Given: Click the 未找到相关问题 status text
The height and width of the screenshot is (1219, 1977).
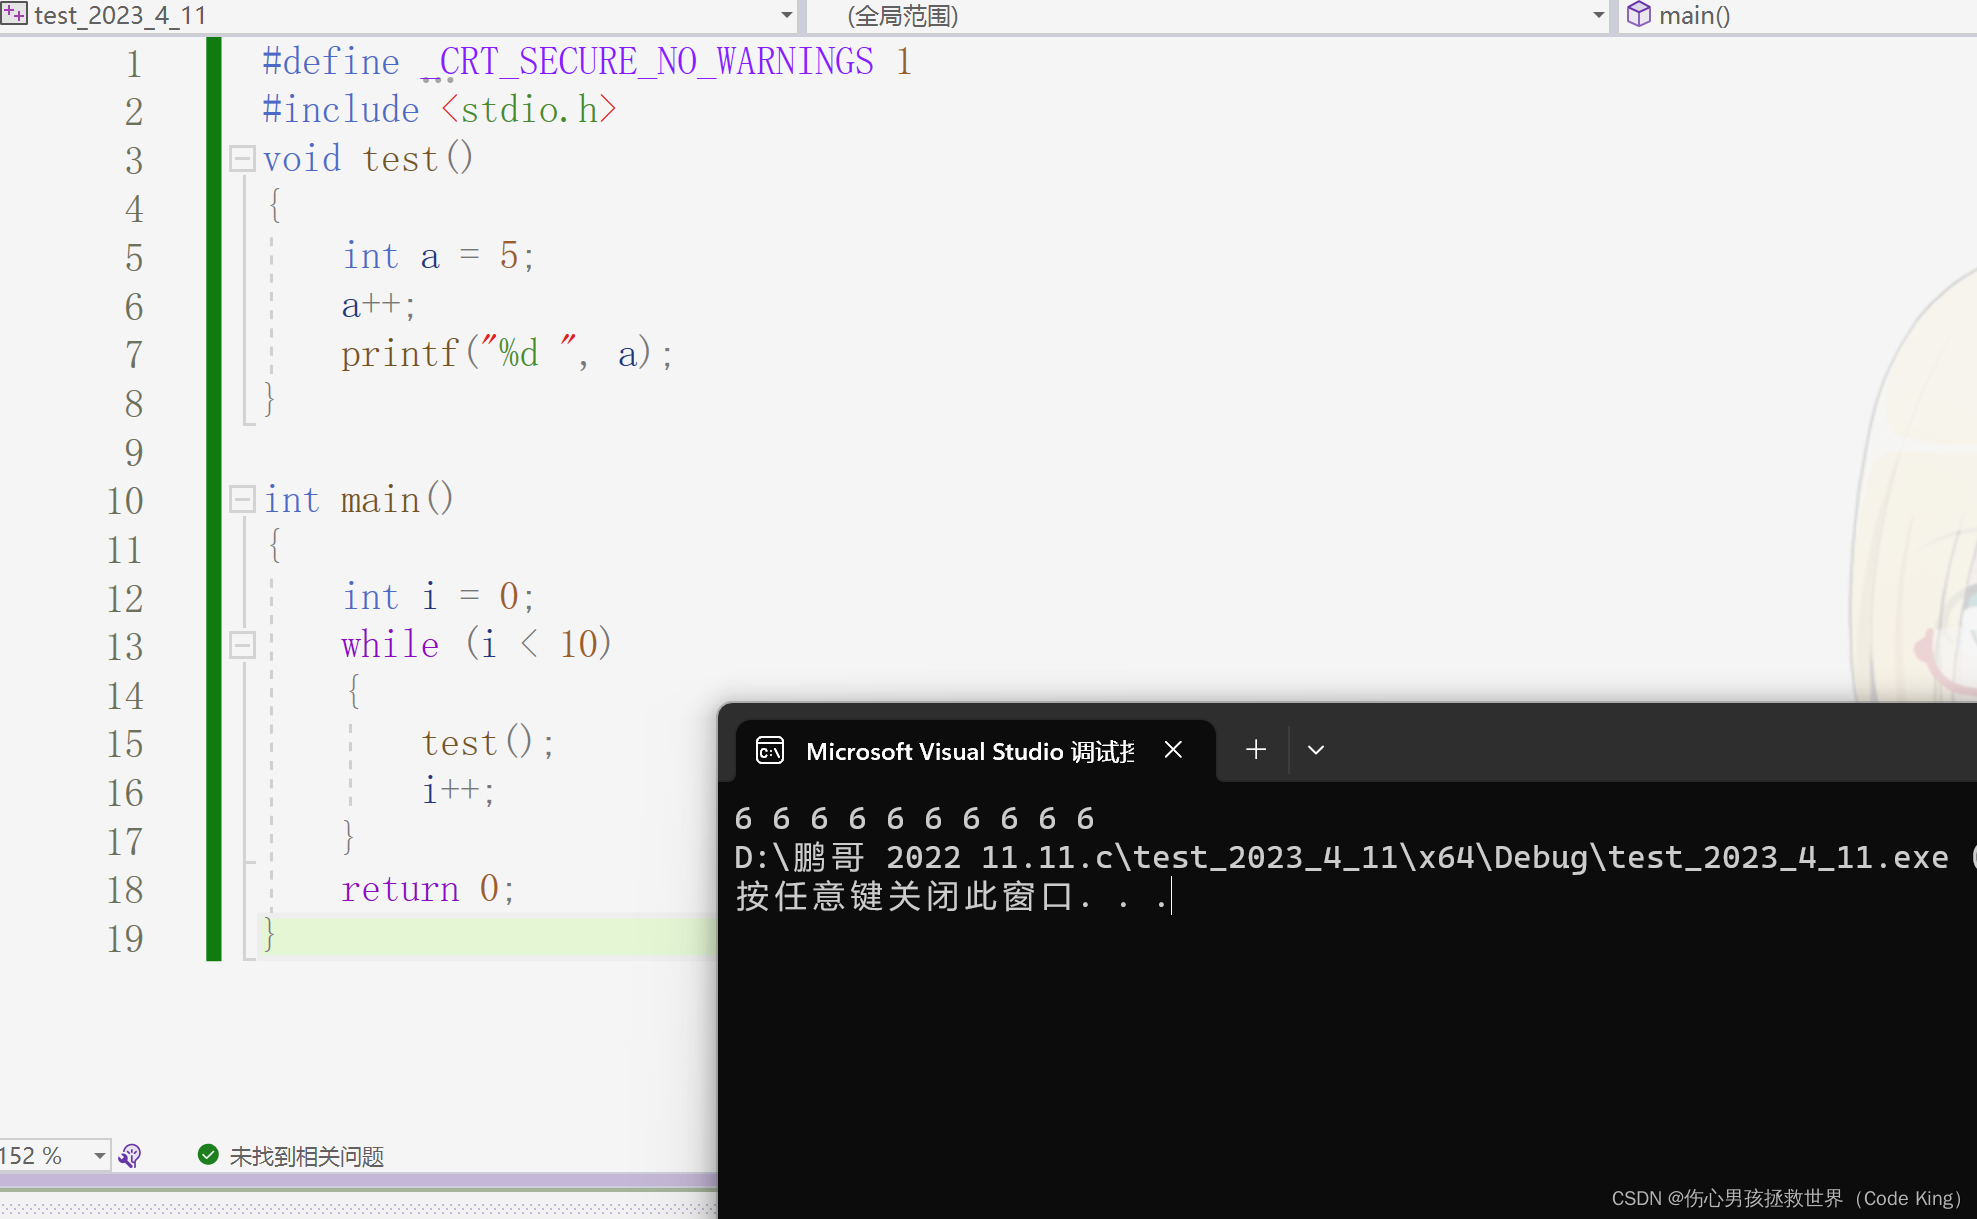Looking at the screenshot, I should [x=306, y=1157].
